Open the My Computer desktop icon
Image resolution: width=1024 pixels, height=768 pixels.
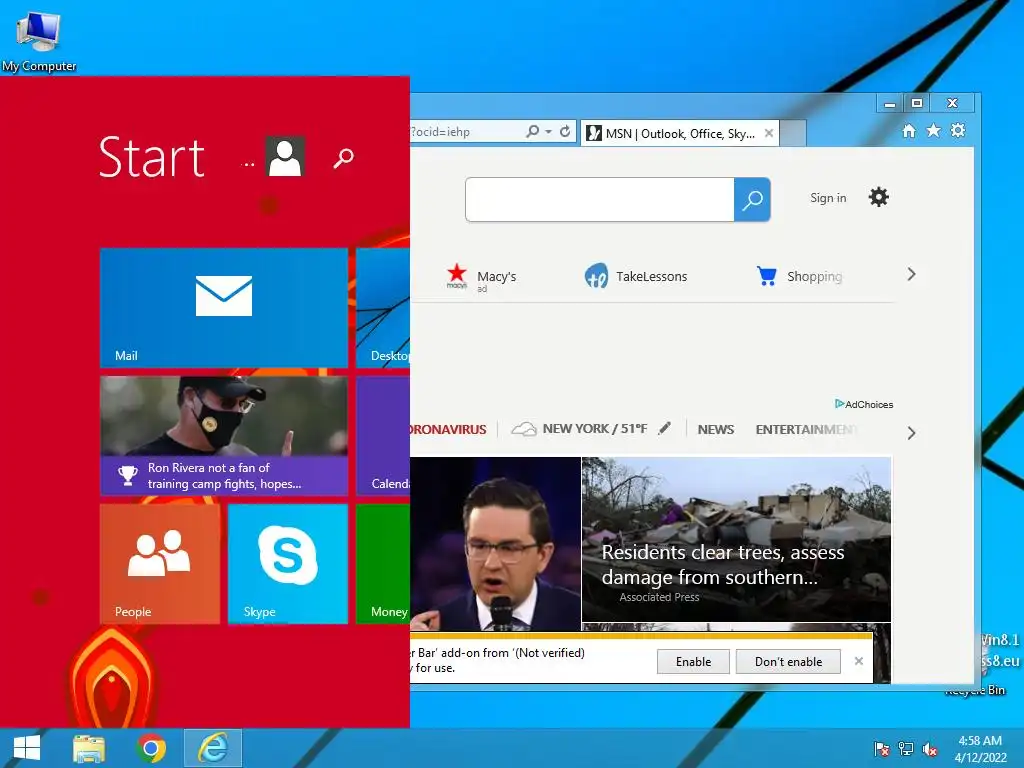click(x=39, y=41)
